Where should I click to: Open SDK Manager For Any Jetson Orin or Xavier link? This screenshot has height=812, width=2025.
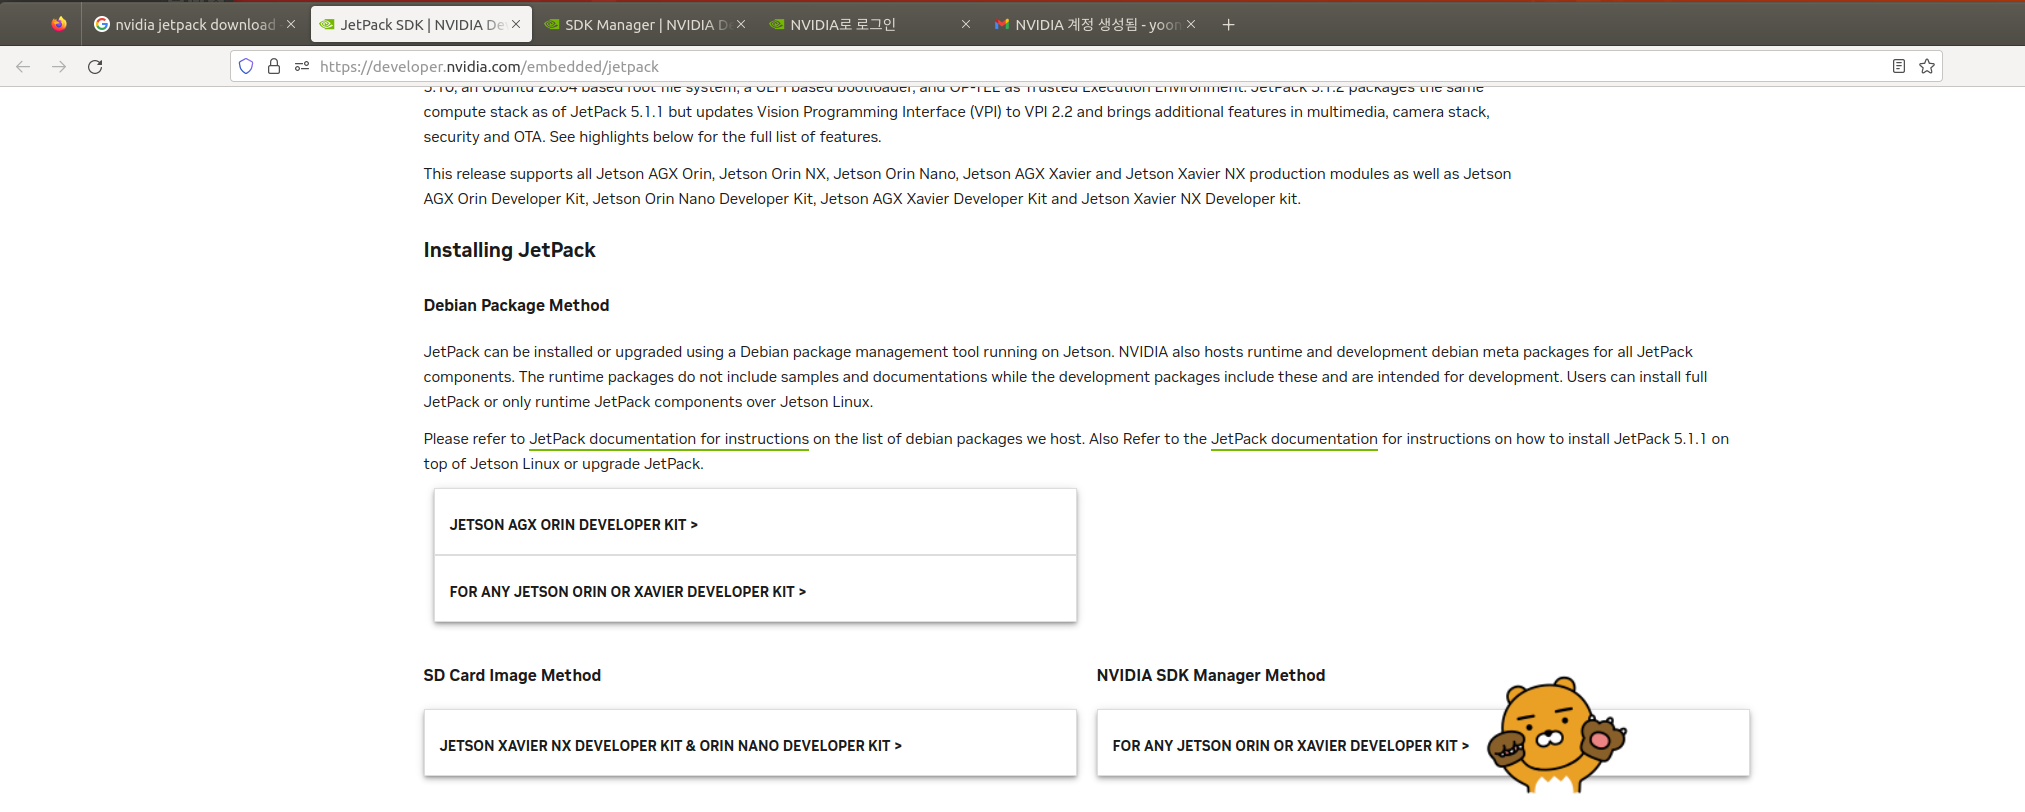click(1423, 744)
